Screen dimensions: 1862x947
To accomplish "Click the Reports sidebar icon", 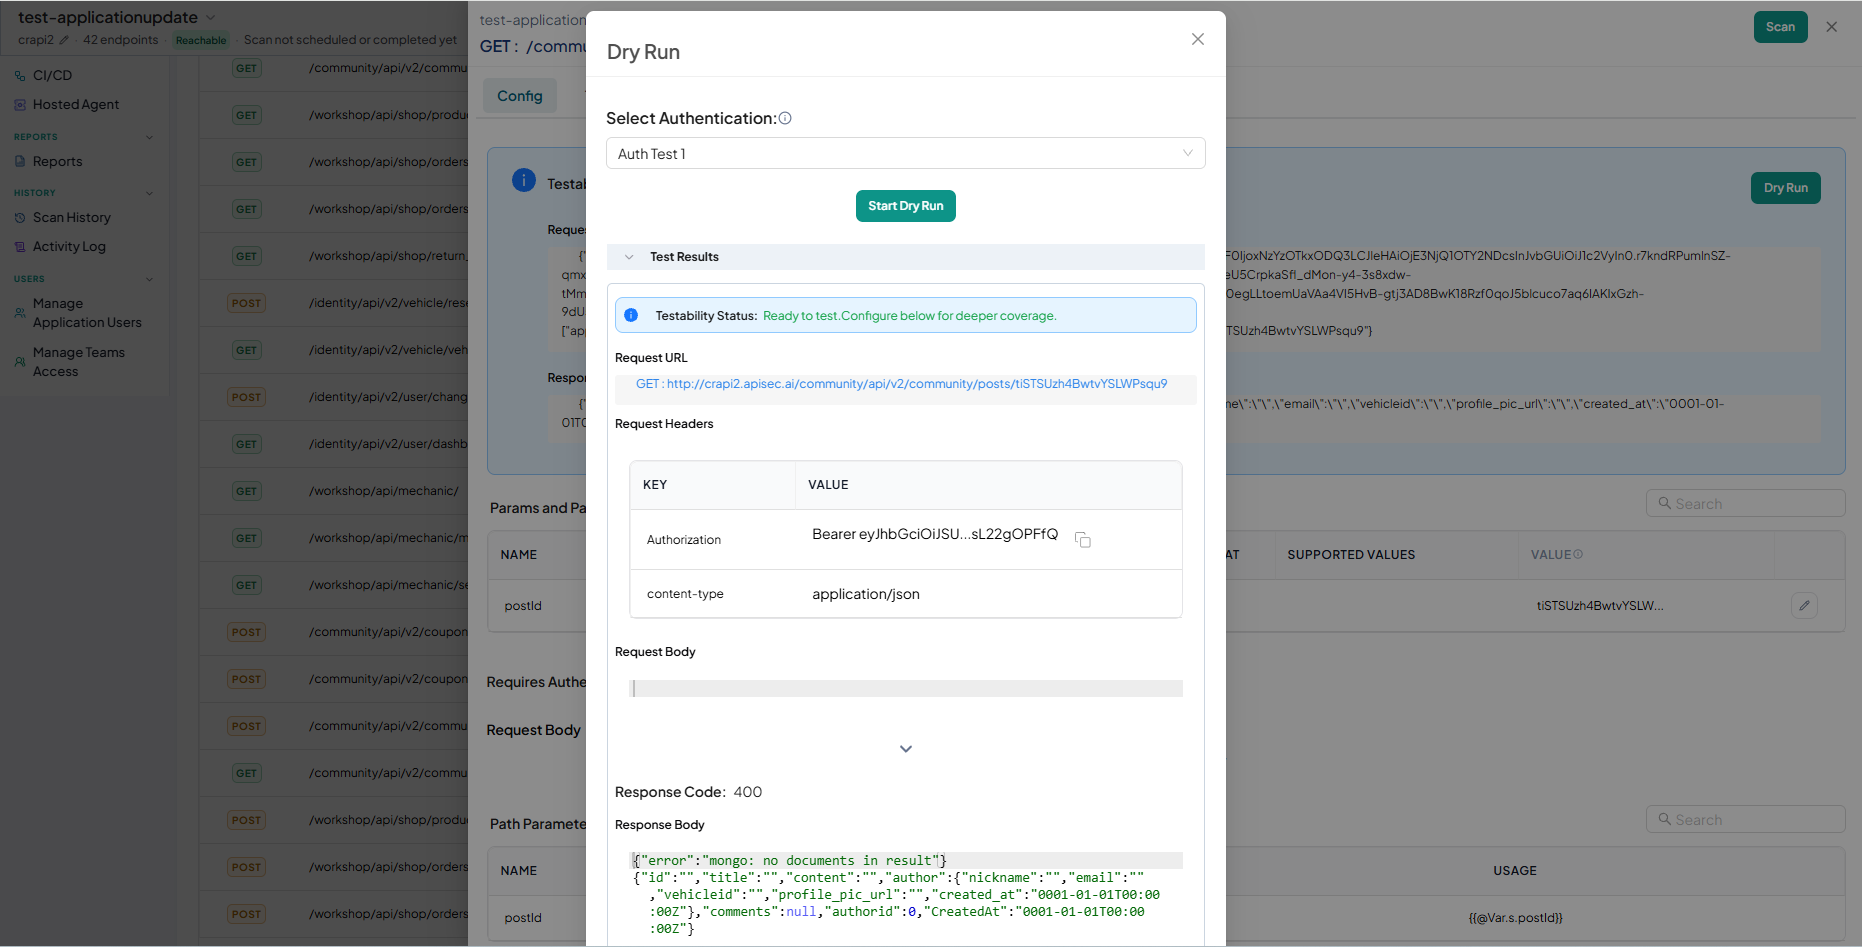I will (20, 161).
